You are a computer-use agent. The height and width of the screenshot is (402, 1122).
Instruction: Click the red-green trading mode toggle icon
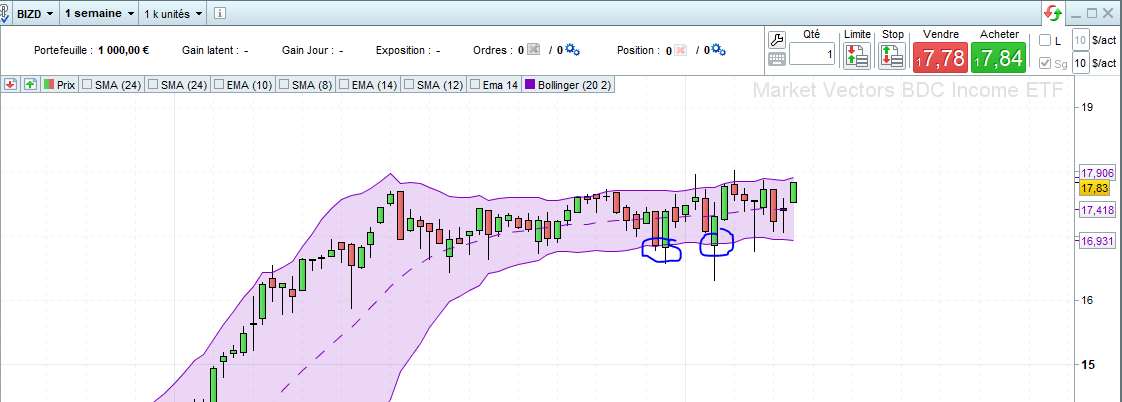[1053, 14]
